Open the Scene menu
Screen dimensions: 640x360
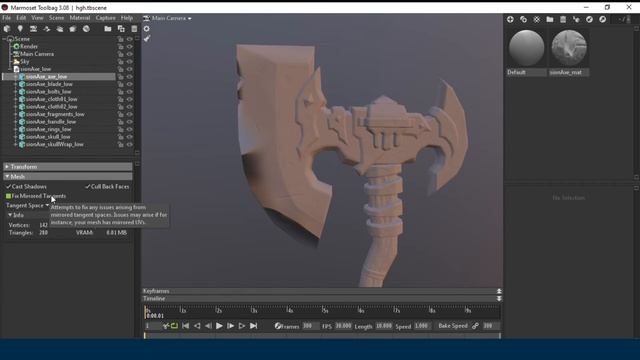coord(56,18)
